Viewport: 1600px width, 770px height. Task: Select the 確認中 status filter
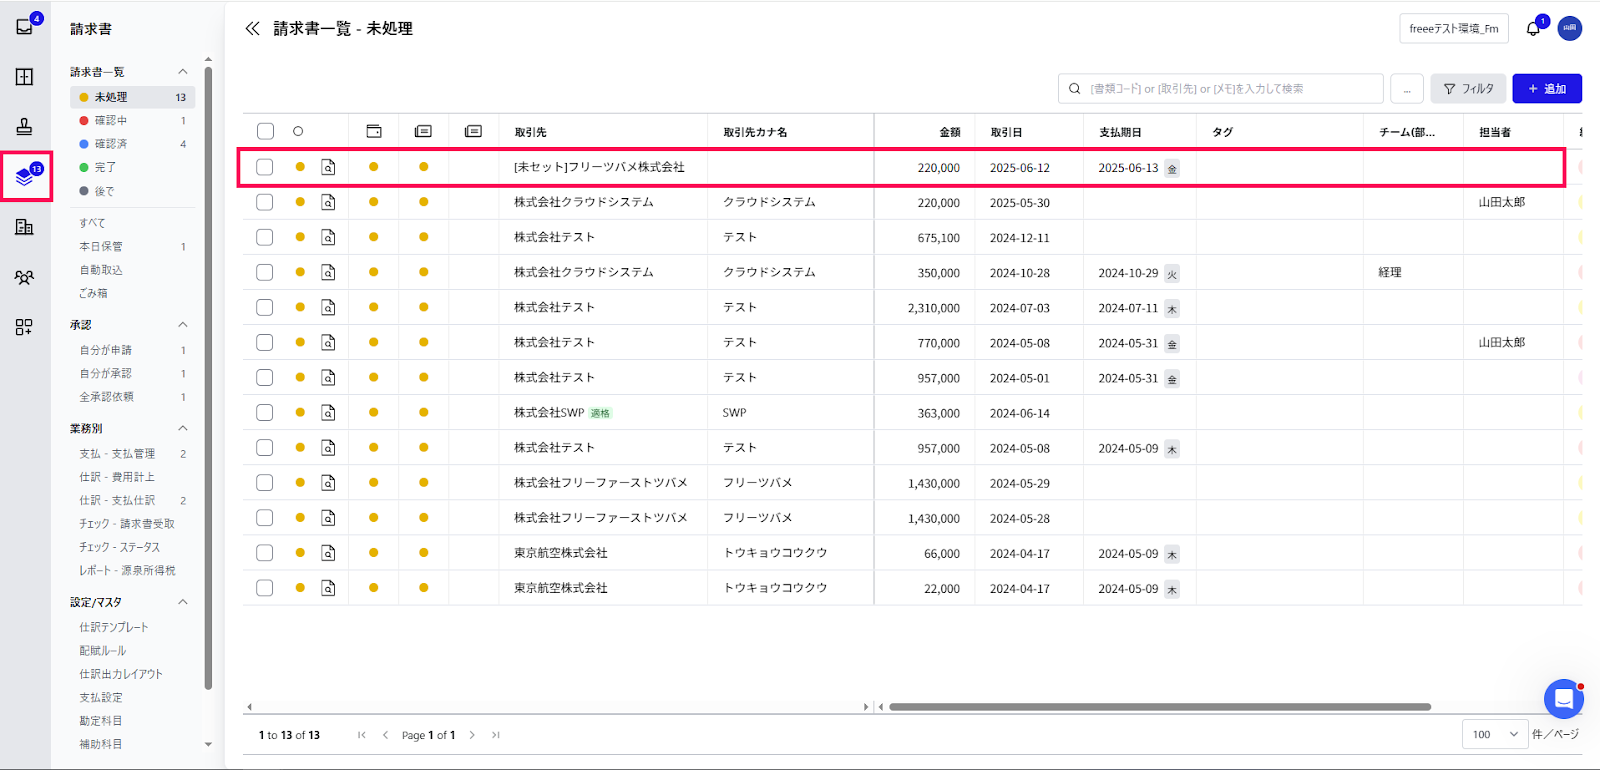pyautogui.click(x=132, y=120)
